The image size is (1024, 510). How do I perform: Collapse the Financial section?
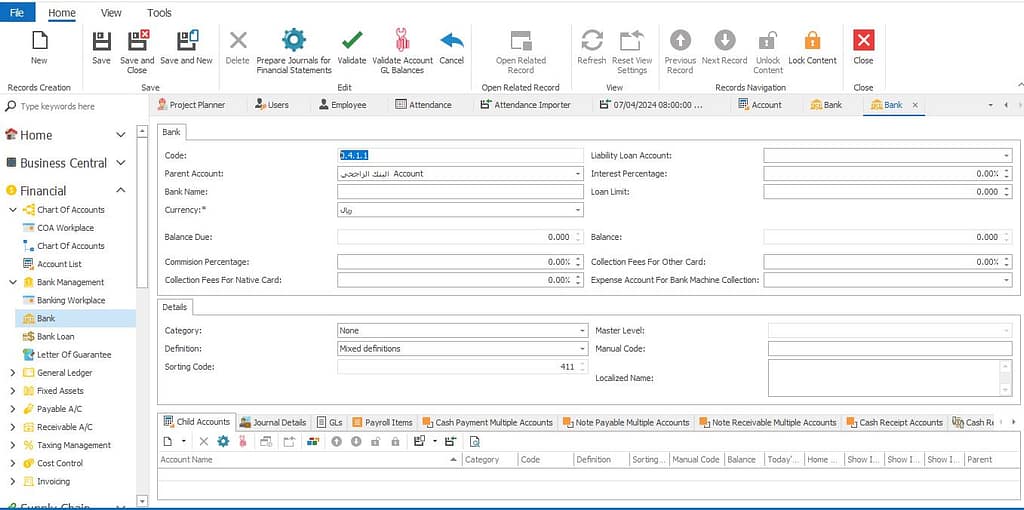tap(121, 190)
